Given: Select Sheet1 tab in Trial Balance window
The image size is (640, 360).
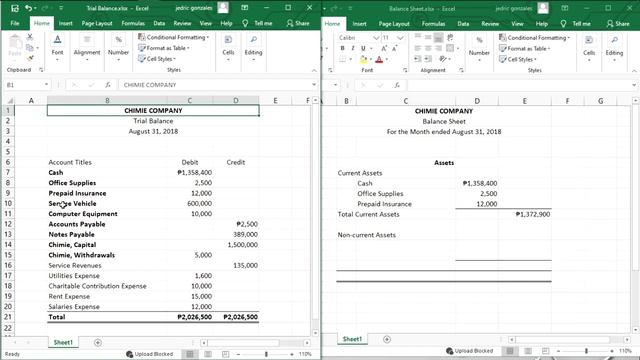Looking at the screenshot, I should (x=63, y=342).
